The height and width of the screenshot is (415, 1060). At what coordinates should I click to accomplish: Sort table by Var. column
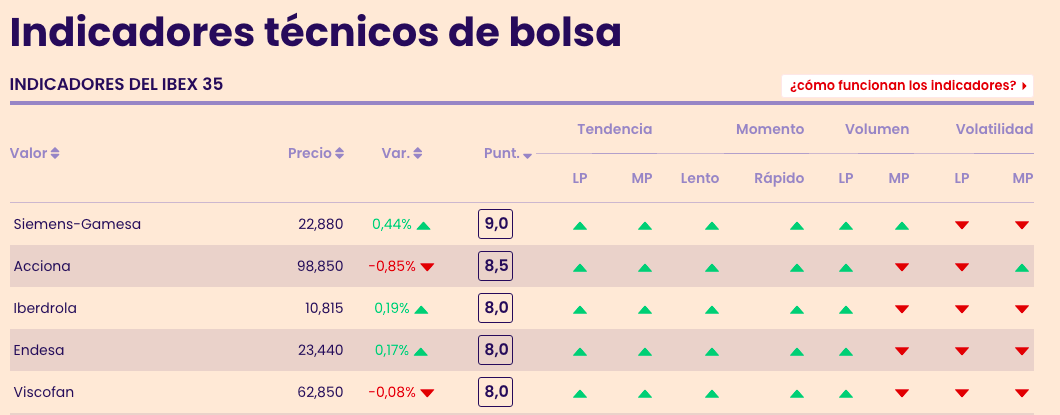402,153
